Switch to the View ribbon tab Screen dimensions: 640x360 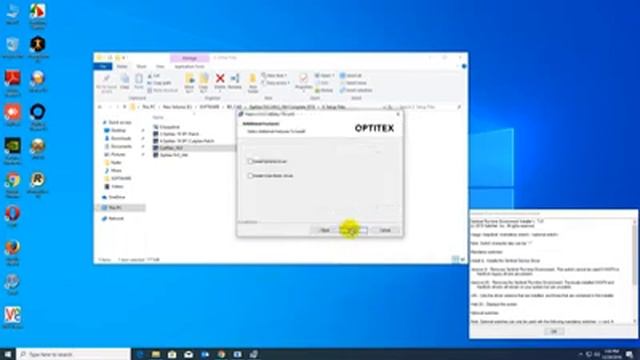pos(160,67)
